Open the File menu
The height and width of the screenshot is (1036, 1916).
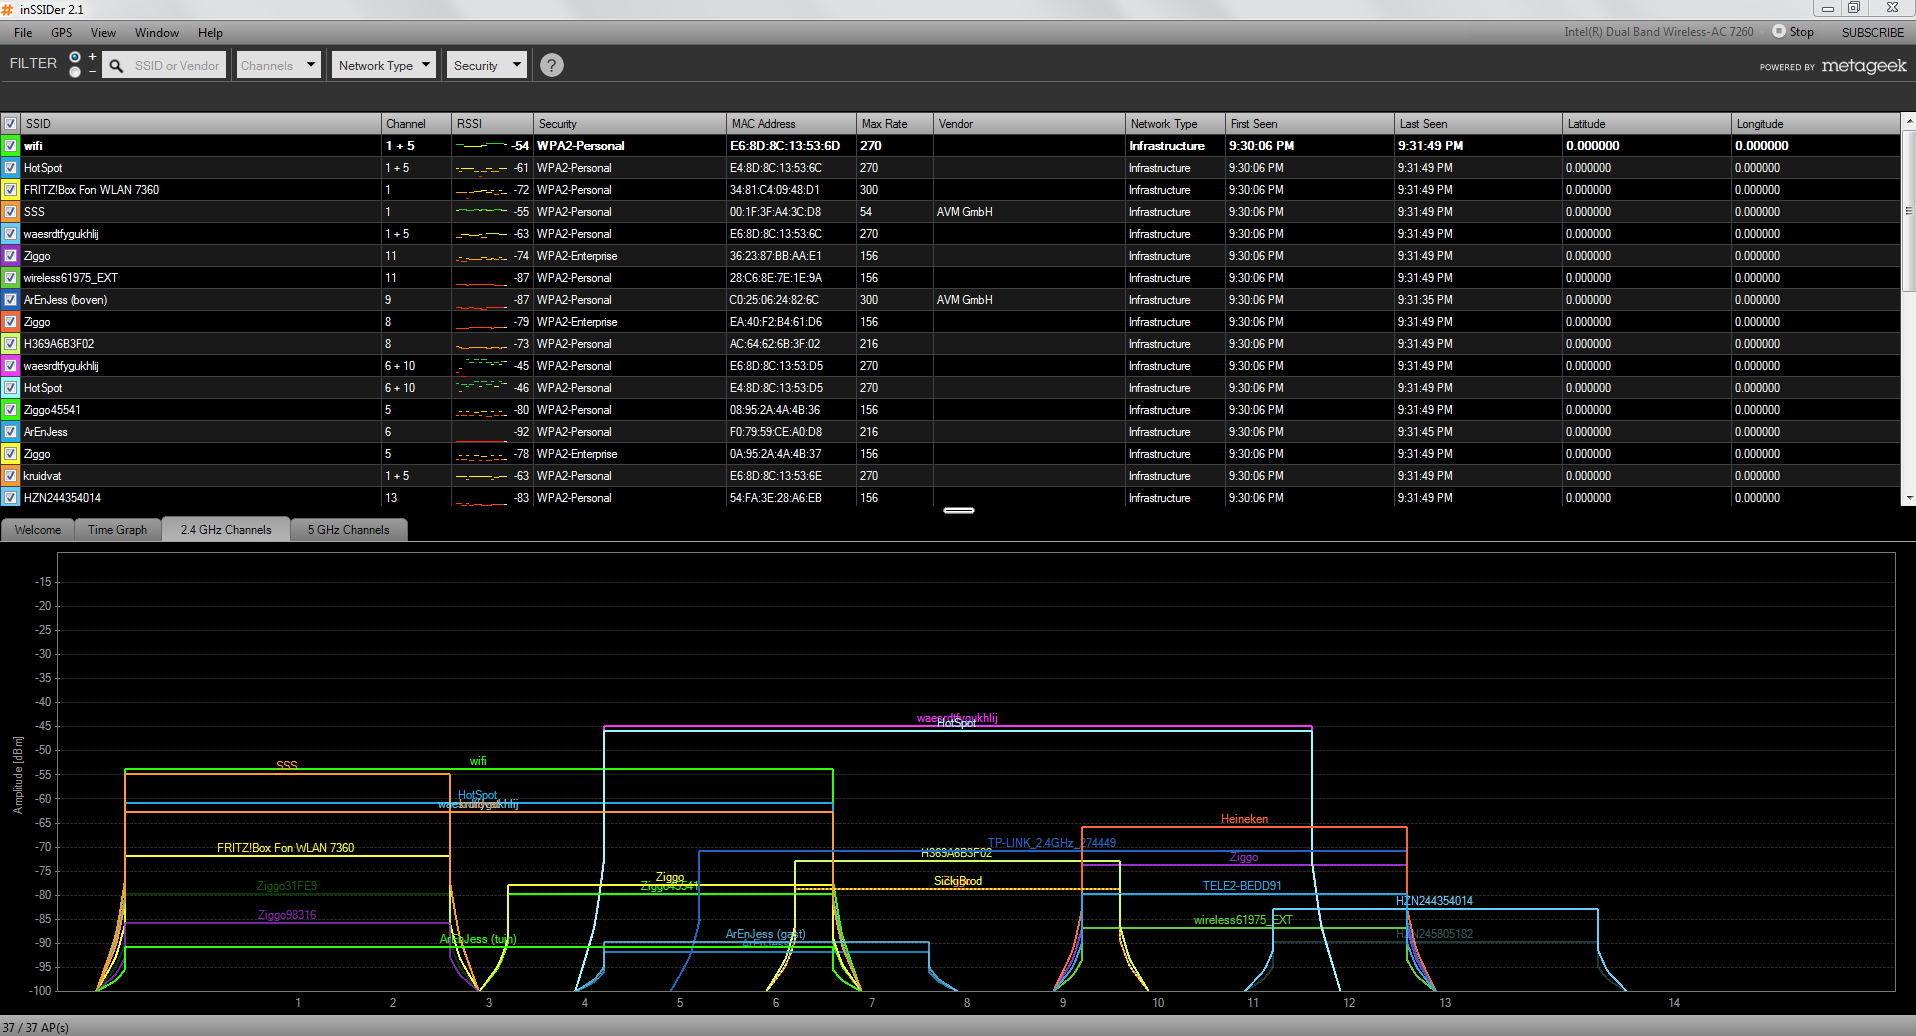tap(23, 33)
